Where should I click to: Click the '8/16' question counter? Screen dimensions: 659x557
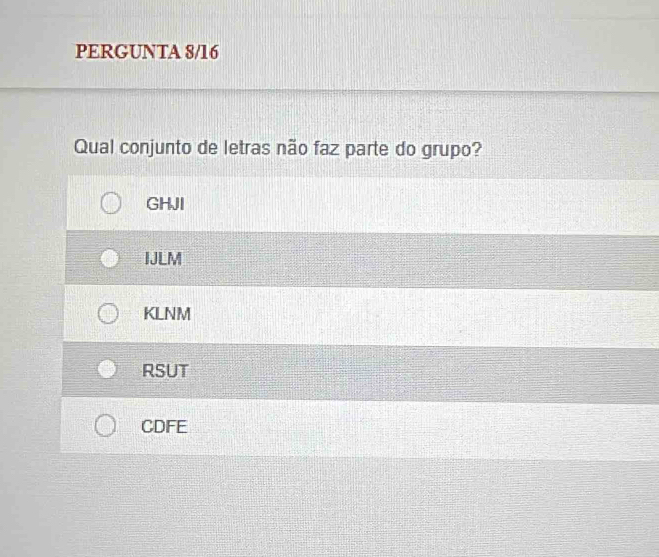[201, 51]
